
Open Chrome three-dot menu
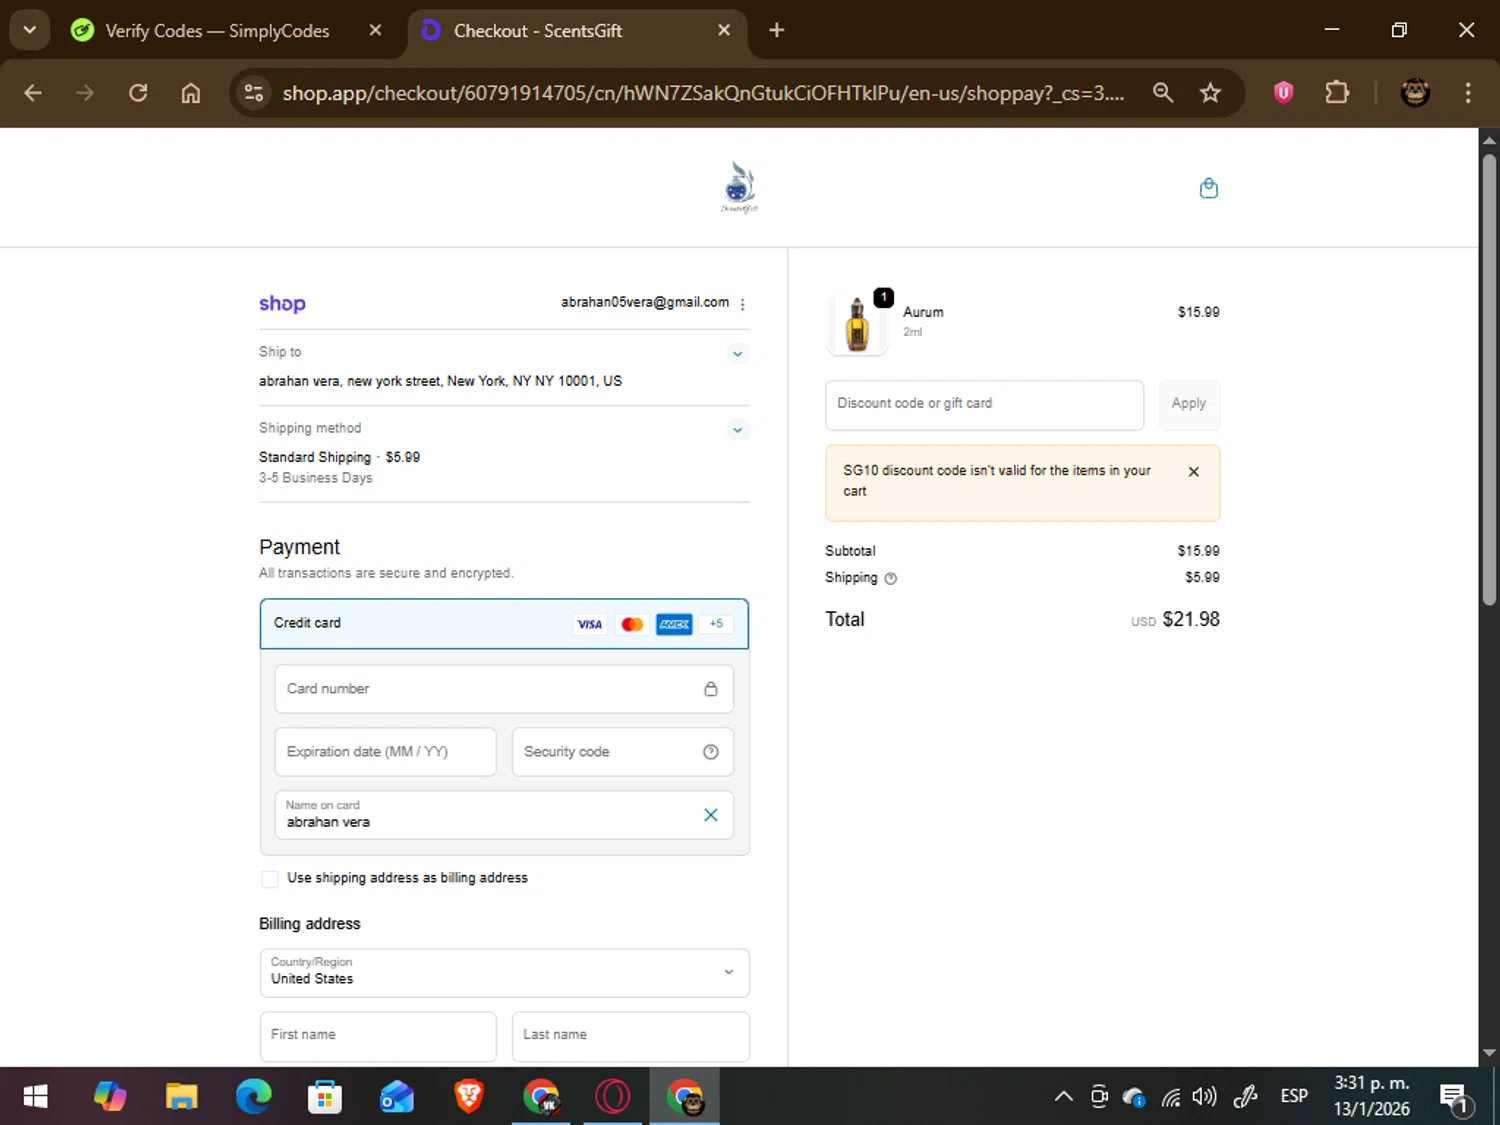(x=1468, y=93)
